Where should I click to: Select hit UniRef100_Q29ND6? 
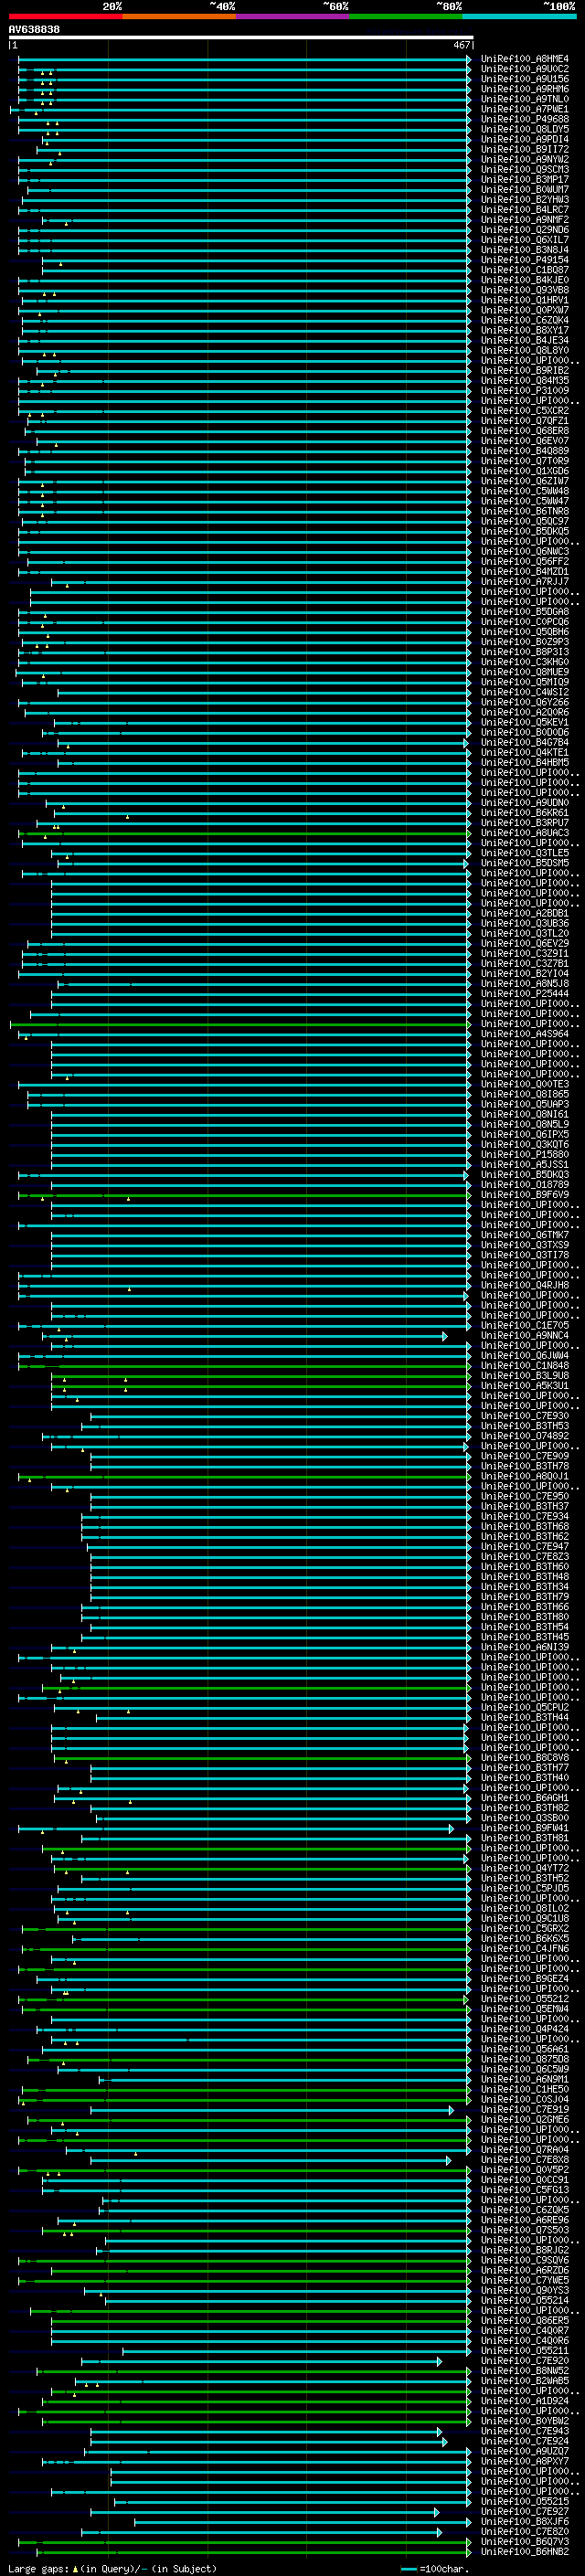(x=524, y=230)
